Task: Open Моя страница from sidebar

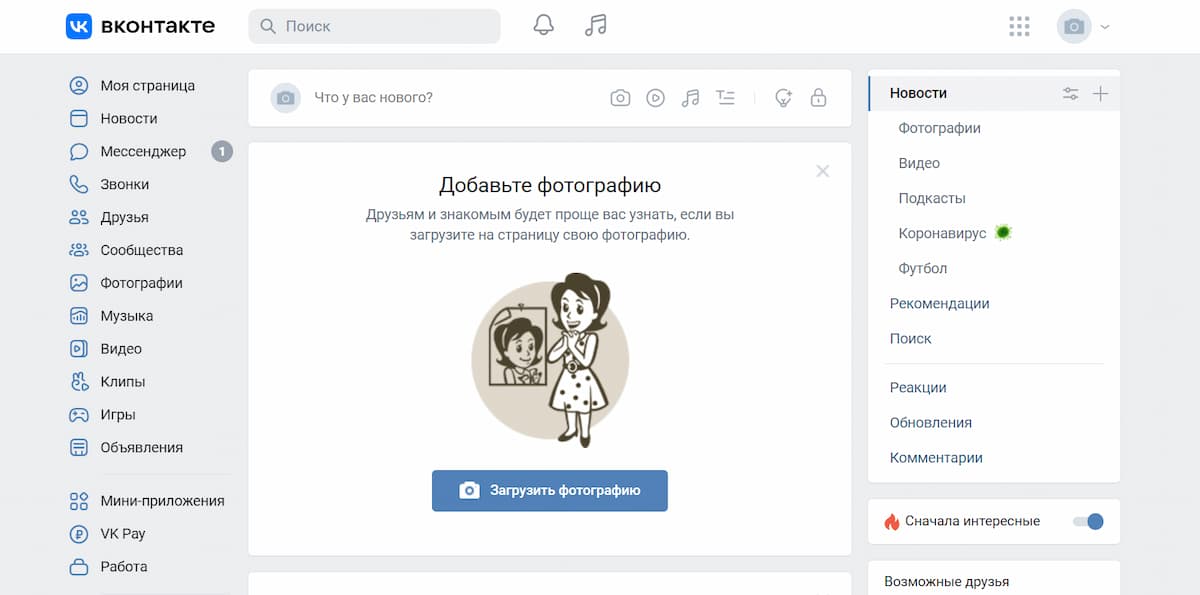Action: point(148,85)
